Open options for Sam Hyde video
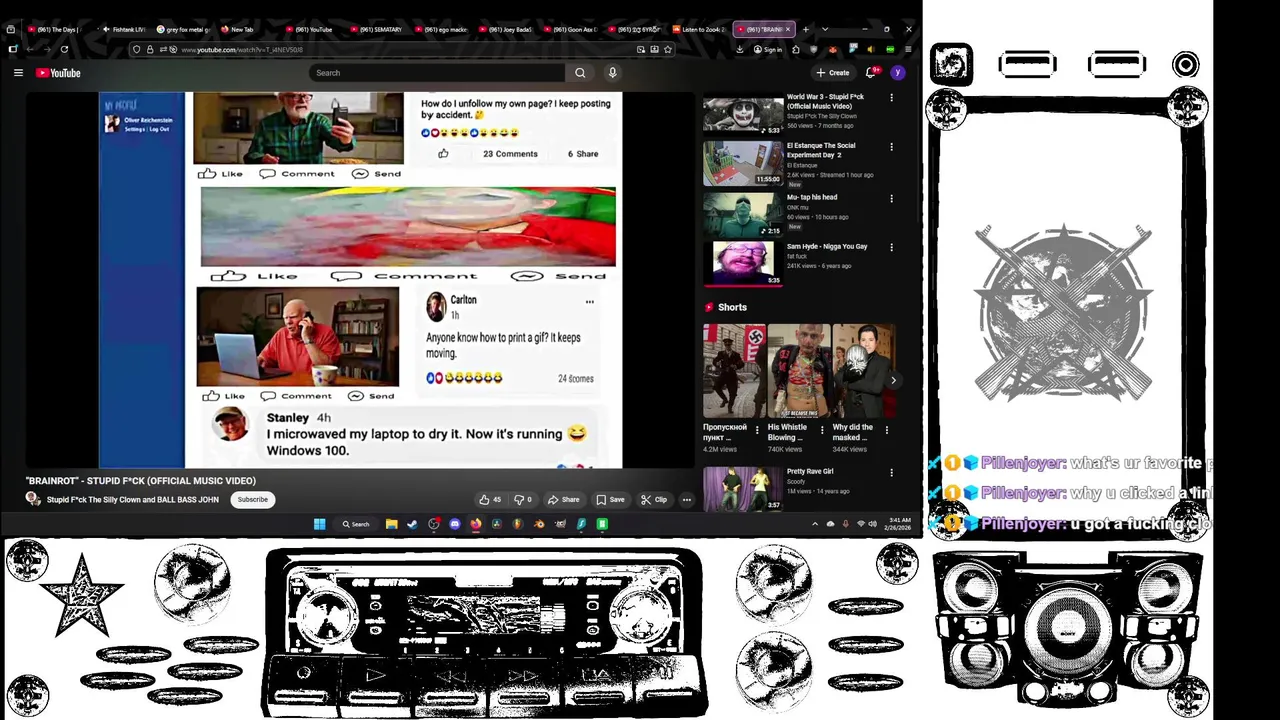This screenshot has width=1280, height=720. [891, 247]
